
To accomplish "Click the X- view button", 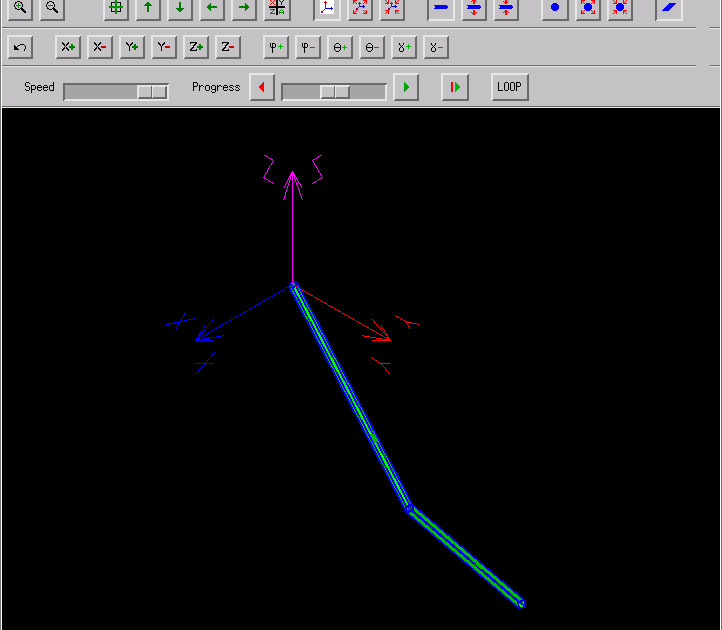I will pyautogui.click(x=100, y=47).
